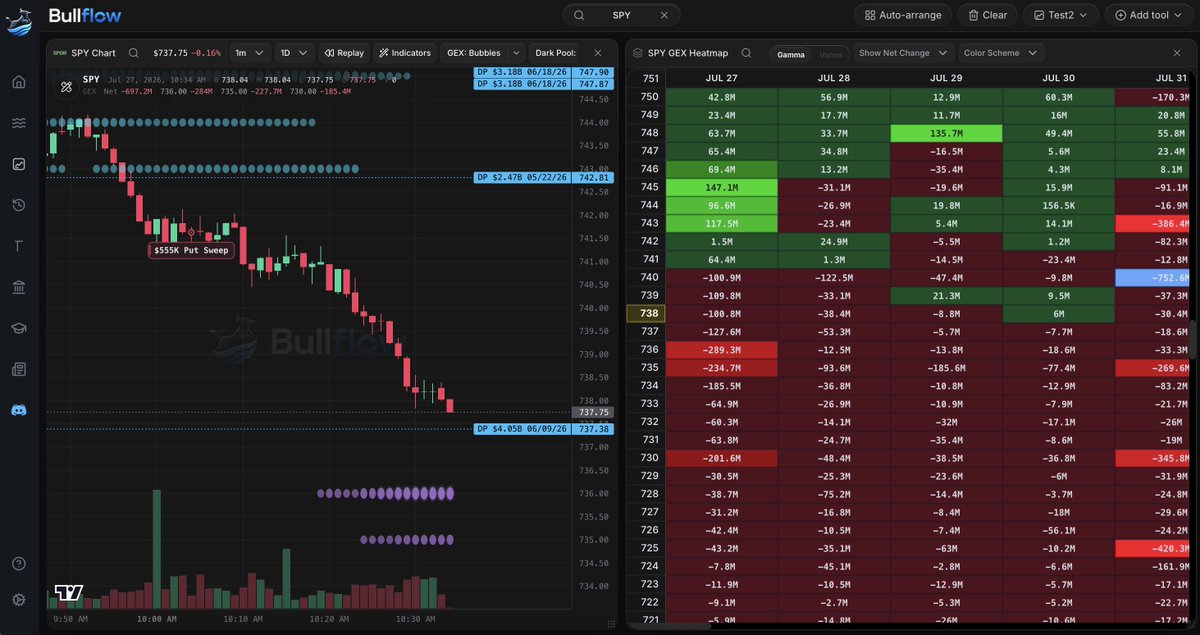Image resolution: width=1200 pixels, height=635 pixels.
Task: Click the SPY ticker search field
Action: tap(621, 15)
